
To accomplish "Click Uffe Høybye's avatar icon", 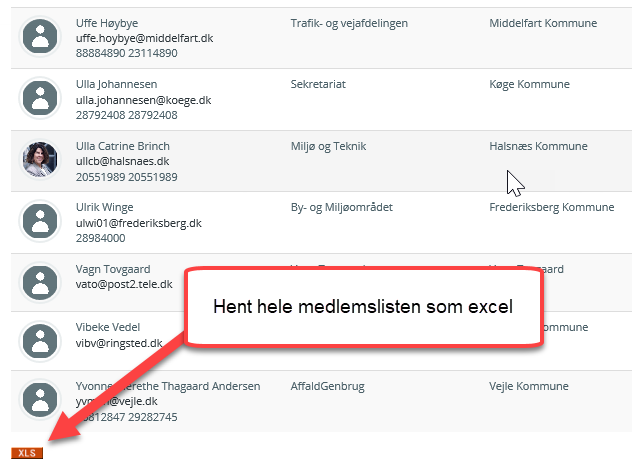I will coord(40,37).
